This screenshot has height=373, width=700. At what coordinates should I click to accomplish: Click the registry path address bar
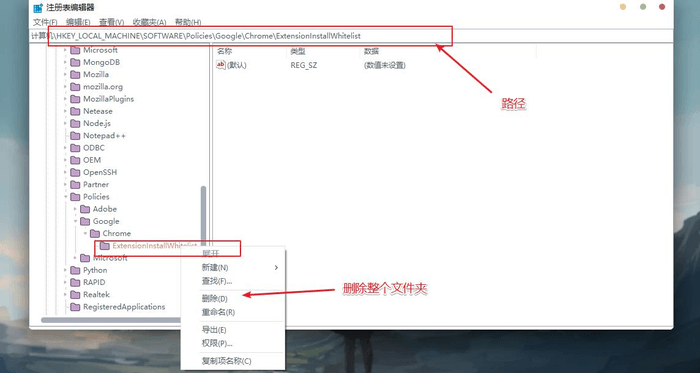coord(250,36)
